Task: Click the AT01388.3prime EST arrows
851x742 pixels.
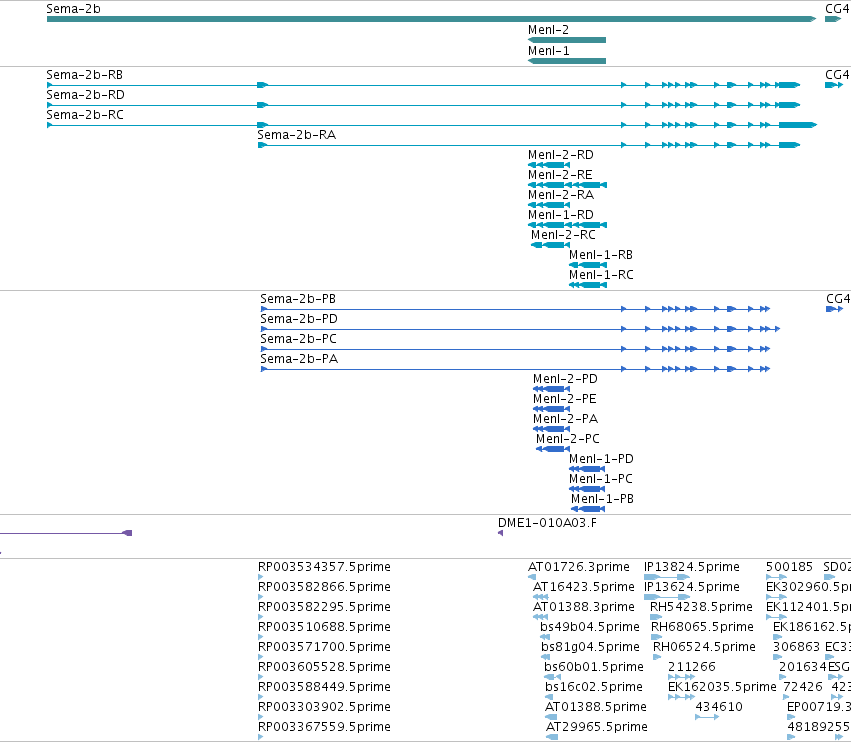Action: [541, 617]
